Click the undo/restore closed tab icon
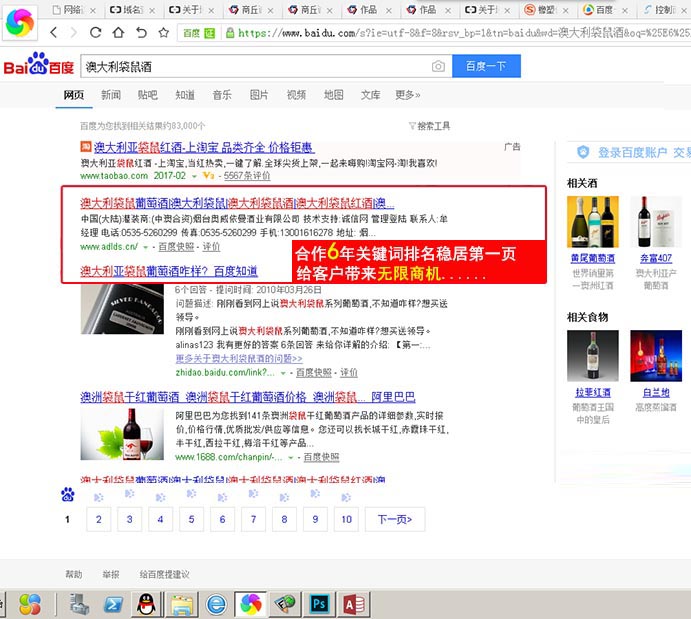Screen dimensions: 691x619 click(x=141, y=32)
